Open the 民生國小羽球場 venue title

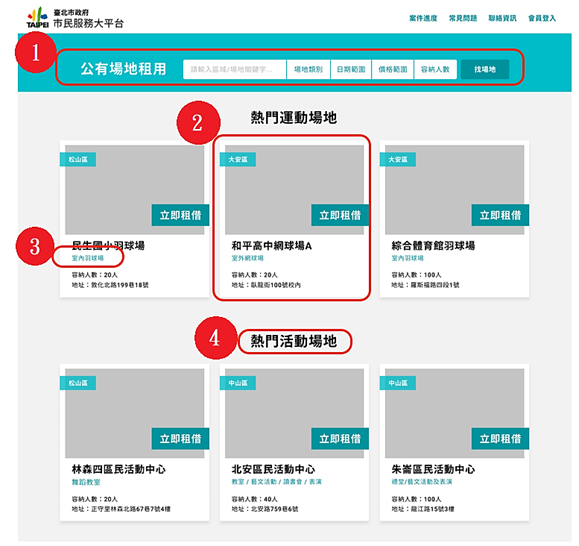108,245
